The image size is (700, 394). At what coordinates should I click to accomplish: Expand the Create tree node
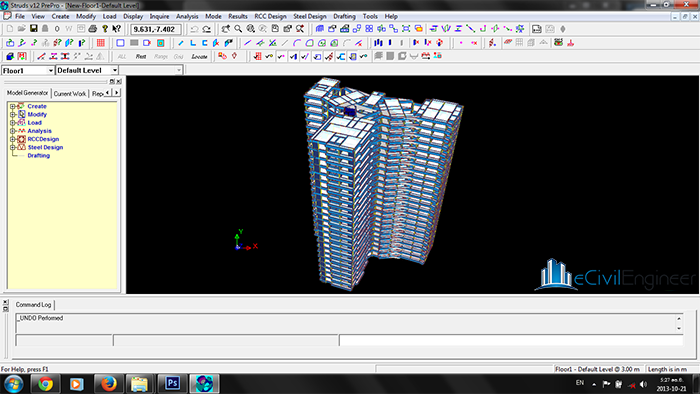click(12, 106)
